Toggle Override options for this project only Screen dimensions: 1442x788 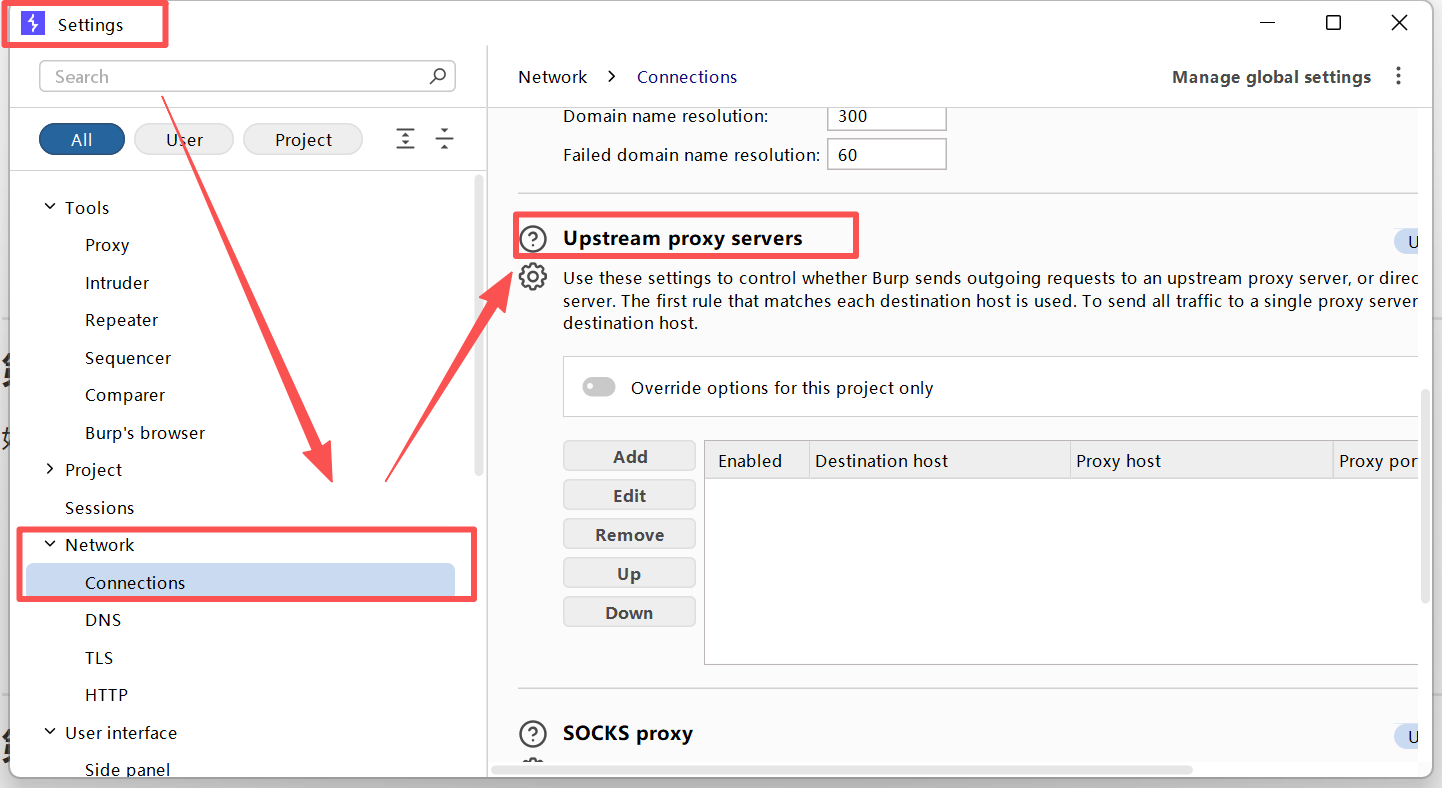(x=599, y=387)
